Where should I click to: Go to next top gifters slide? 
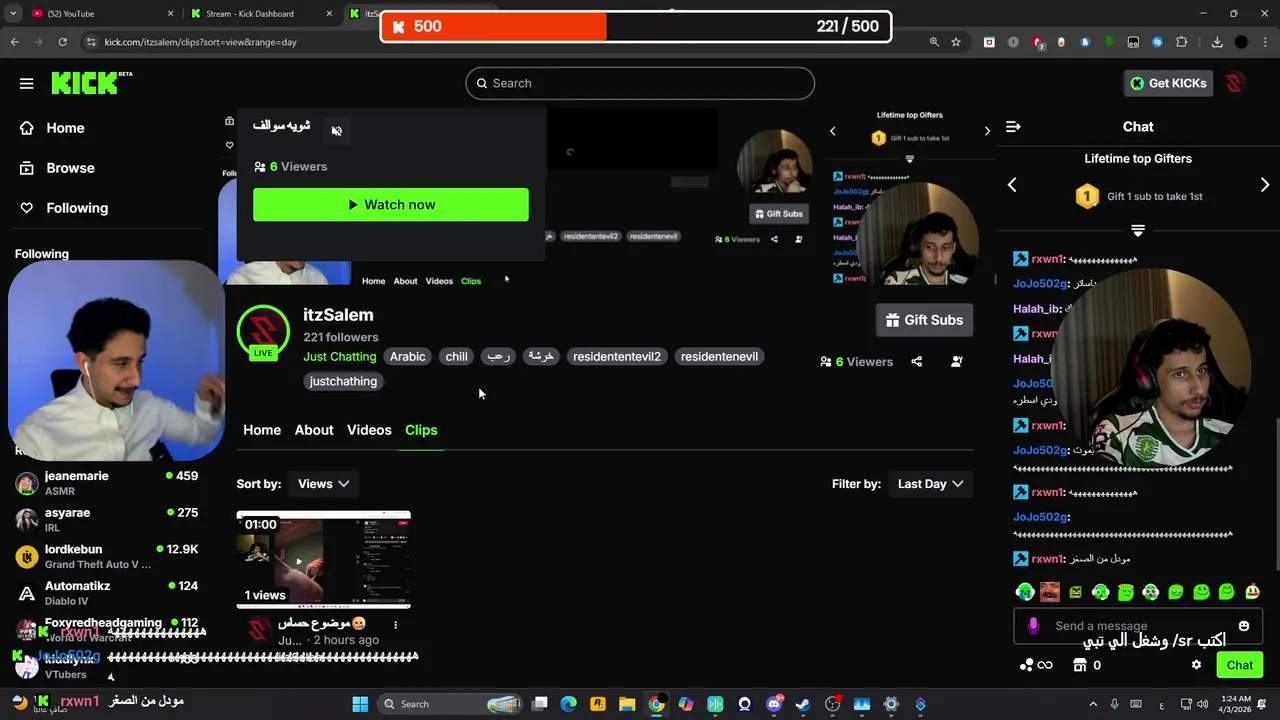[1264, 185]
